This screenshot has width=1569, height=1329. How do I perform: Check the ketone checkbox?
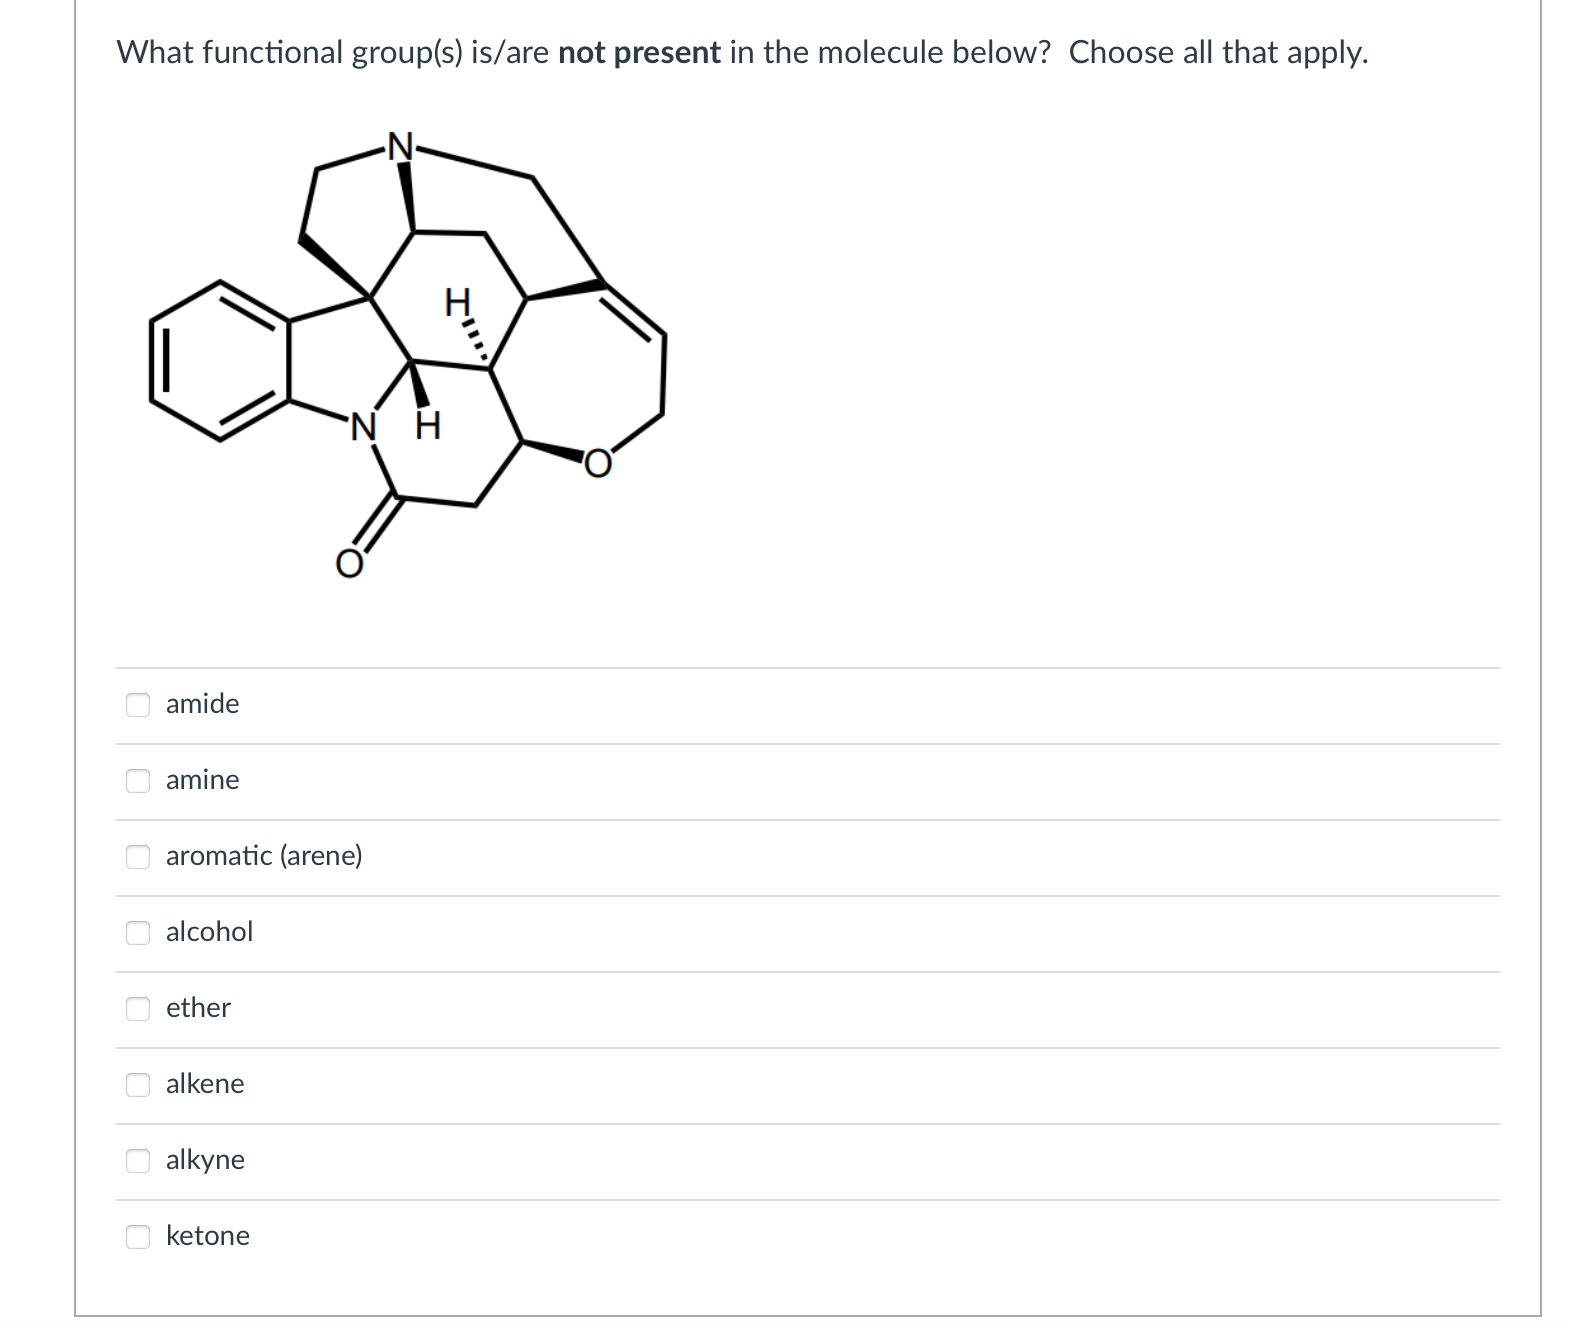click(x=138, y=1238)
